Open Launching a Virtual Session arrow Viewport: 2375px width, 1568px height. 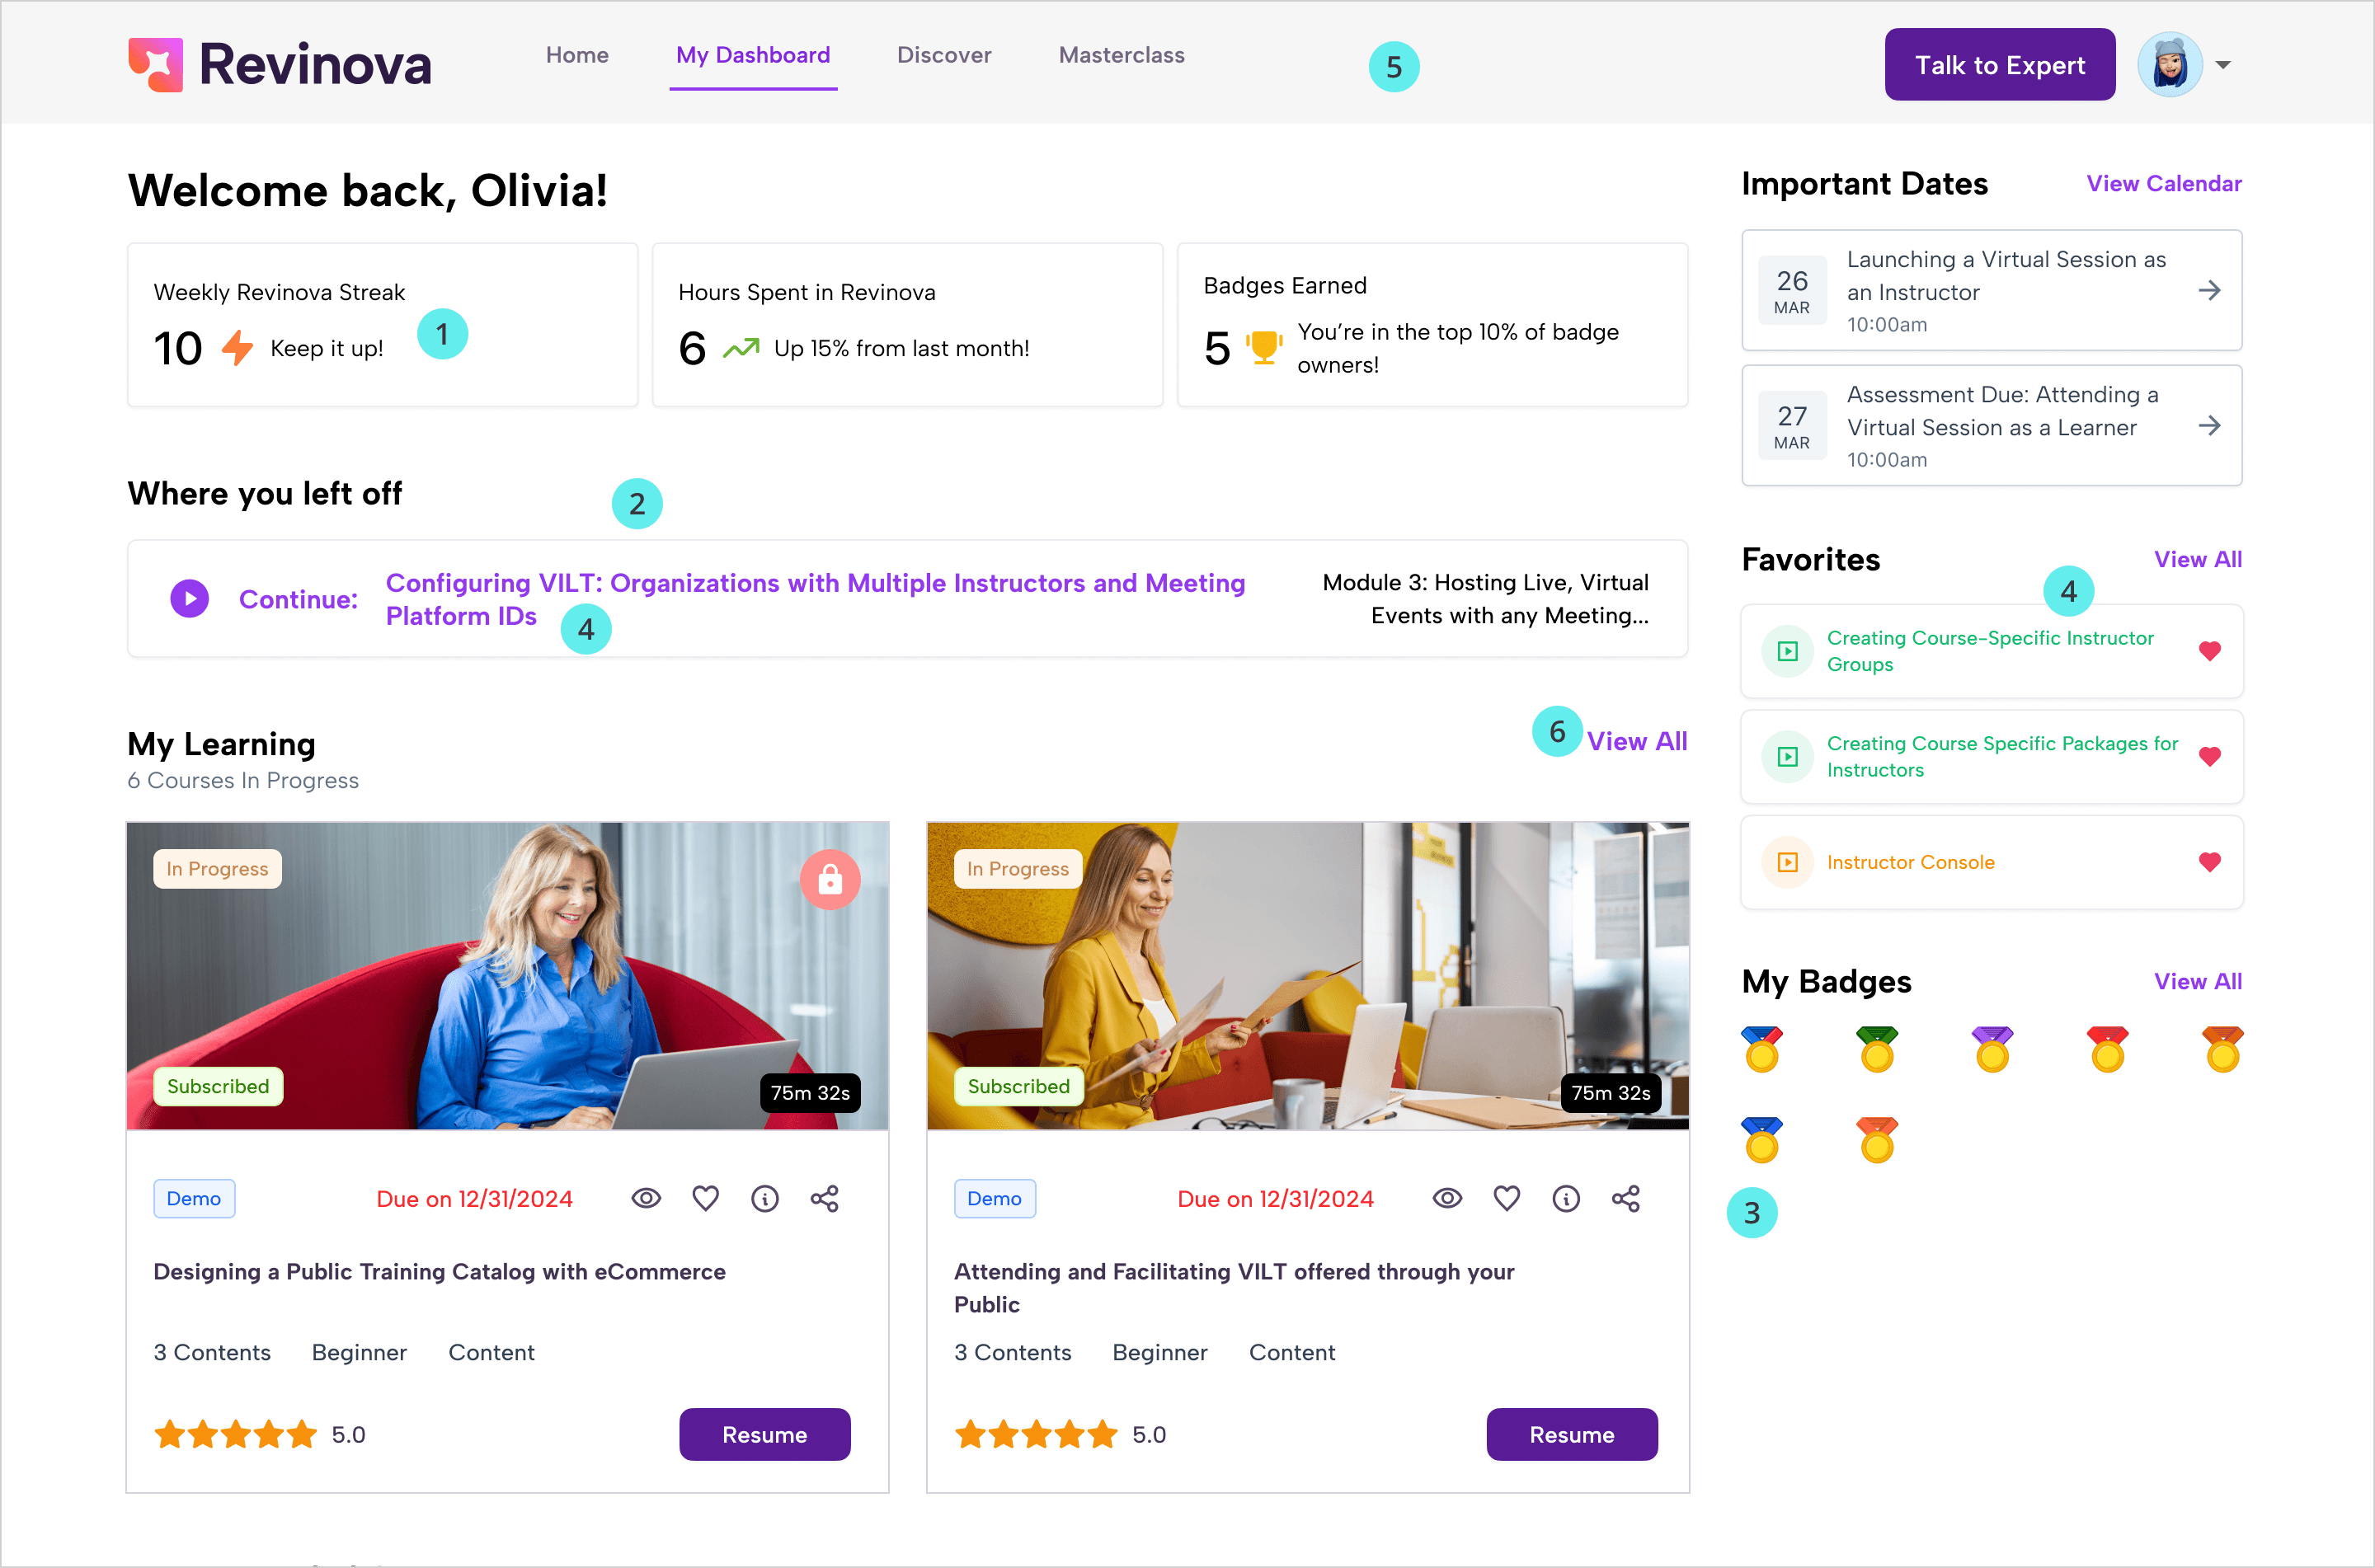tap(2209, 291)
